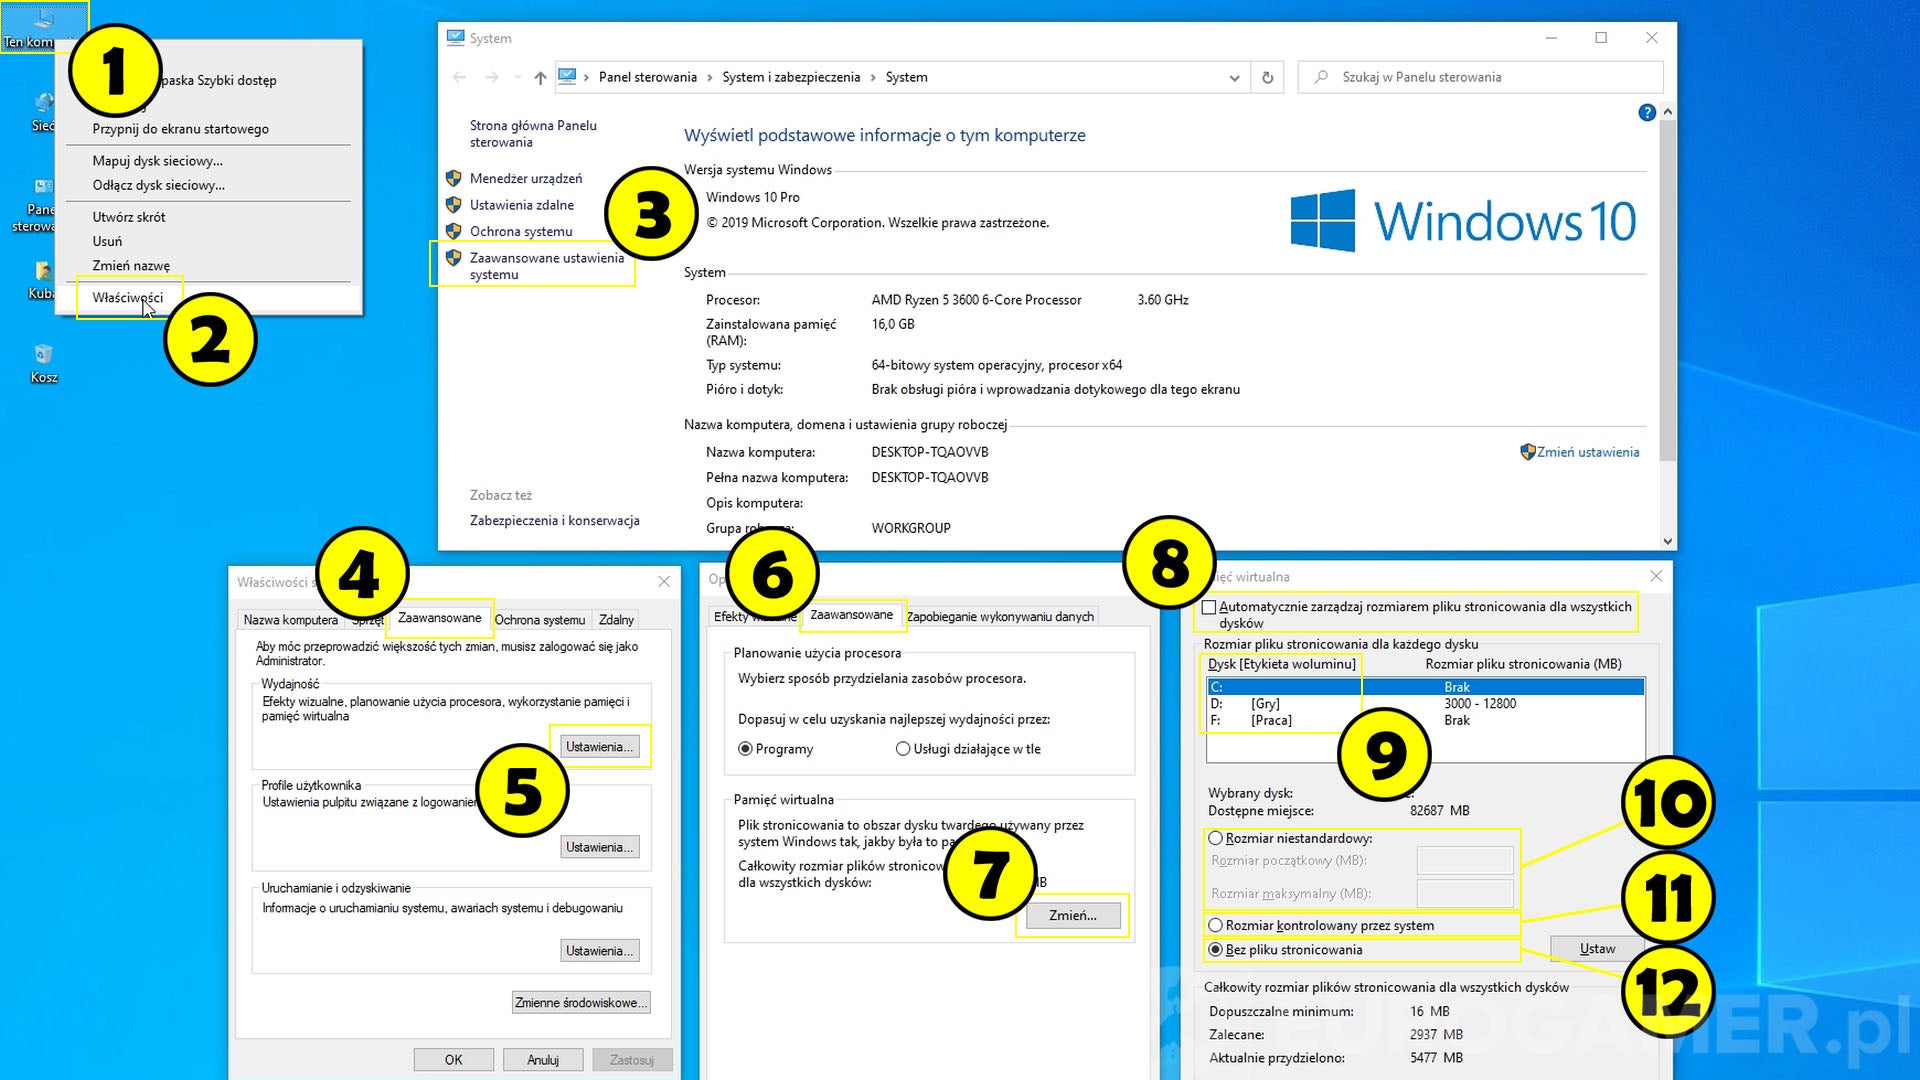Select Usługi działające w tle radio button

click(x=903, y=748)
